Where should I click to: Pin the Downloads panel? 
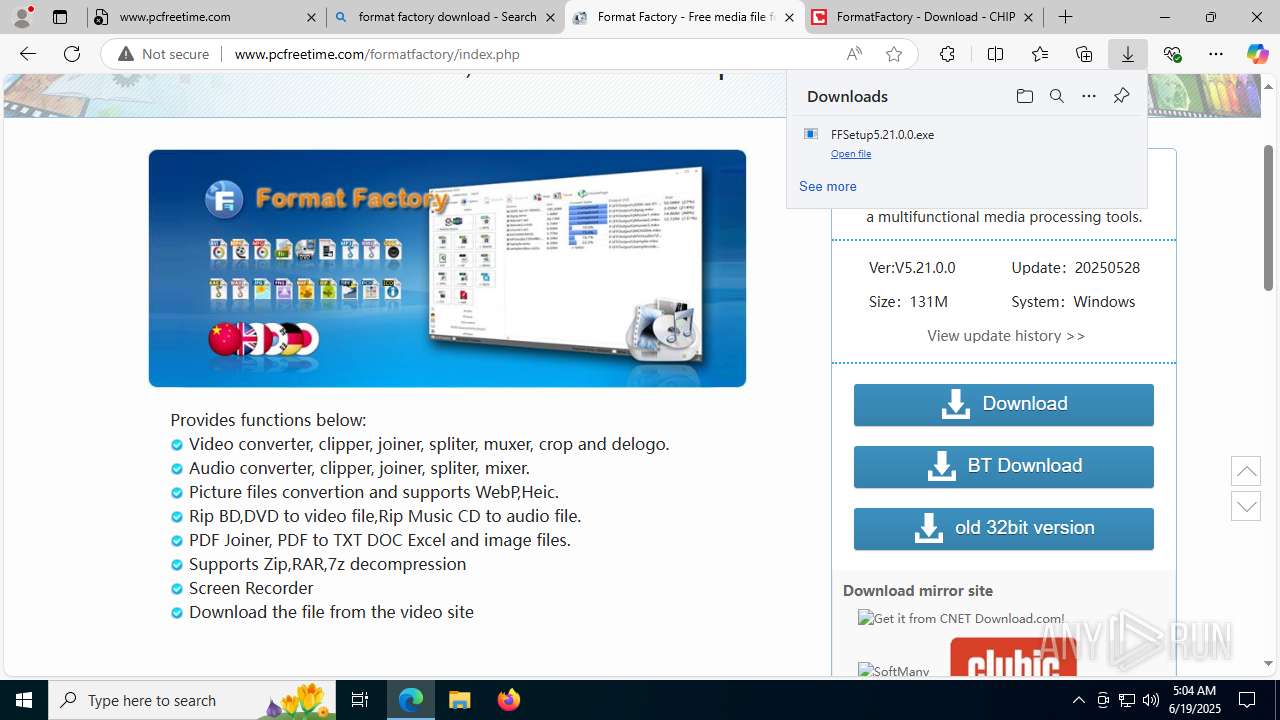pos(1121,96)
